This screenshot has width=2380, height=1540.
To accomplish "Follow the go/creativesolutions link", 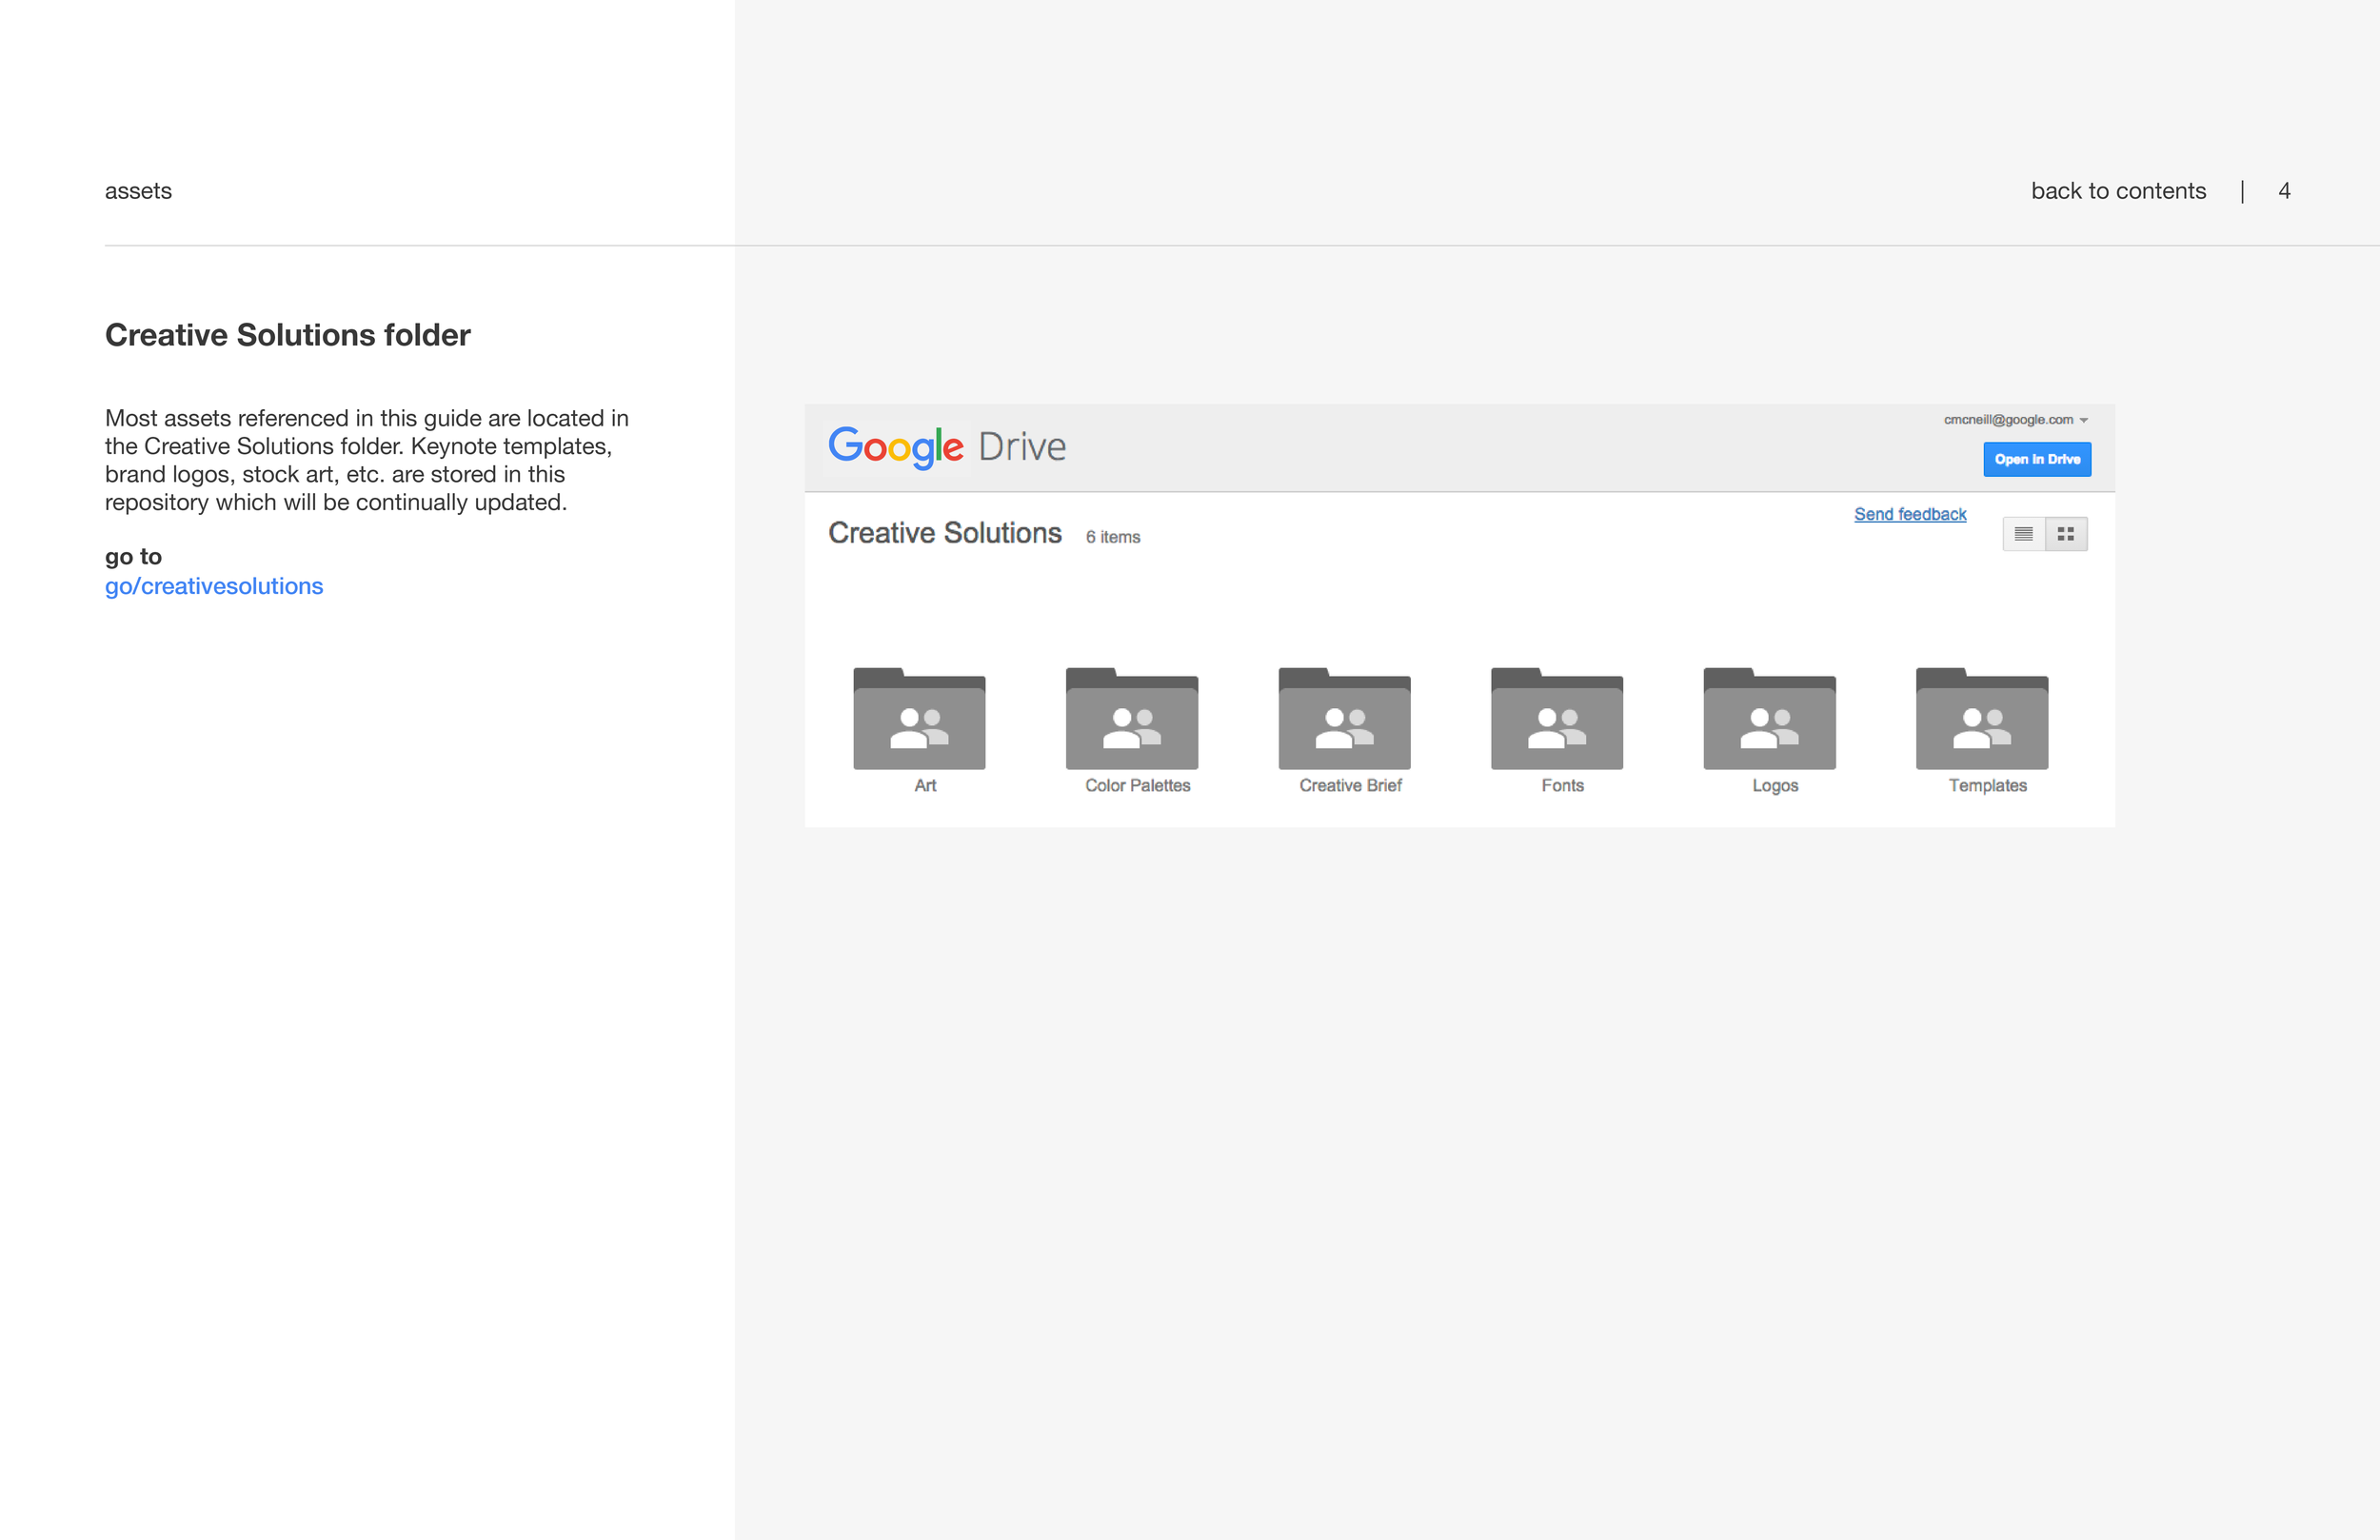I will coord(214,586).
